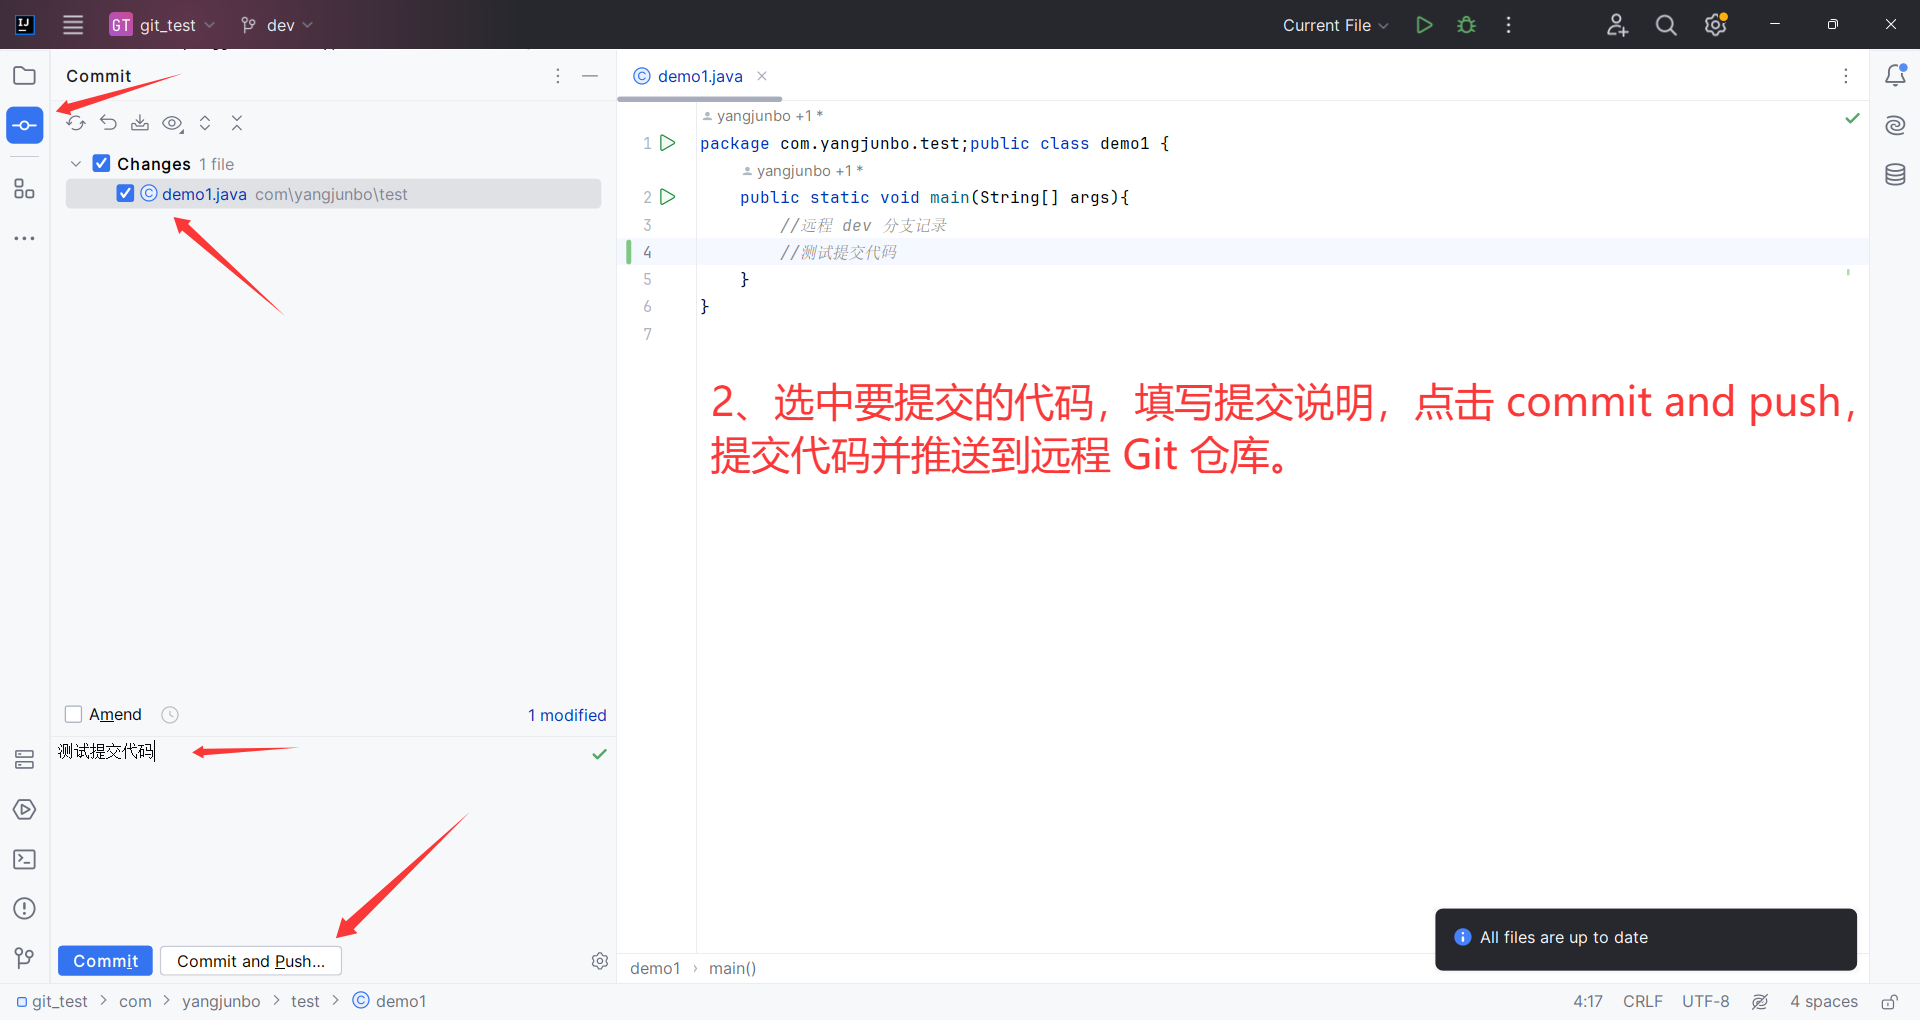Select the Project tool window icon

point(24,75)
